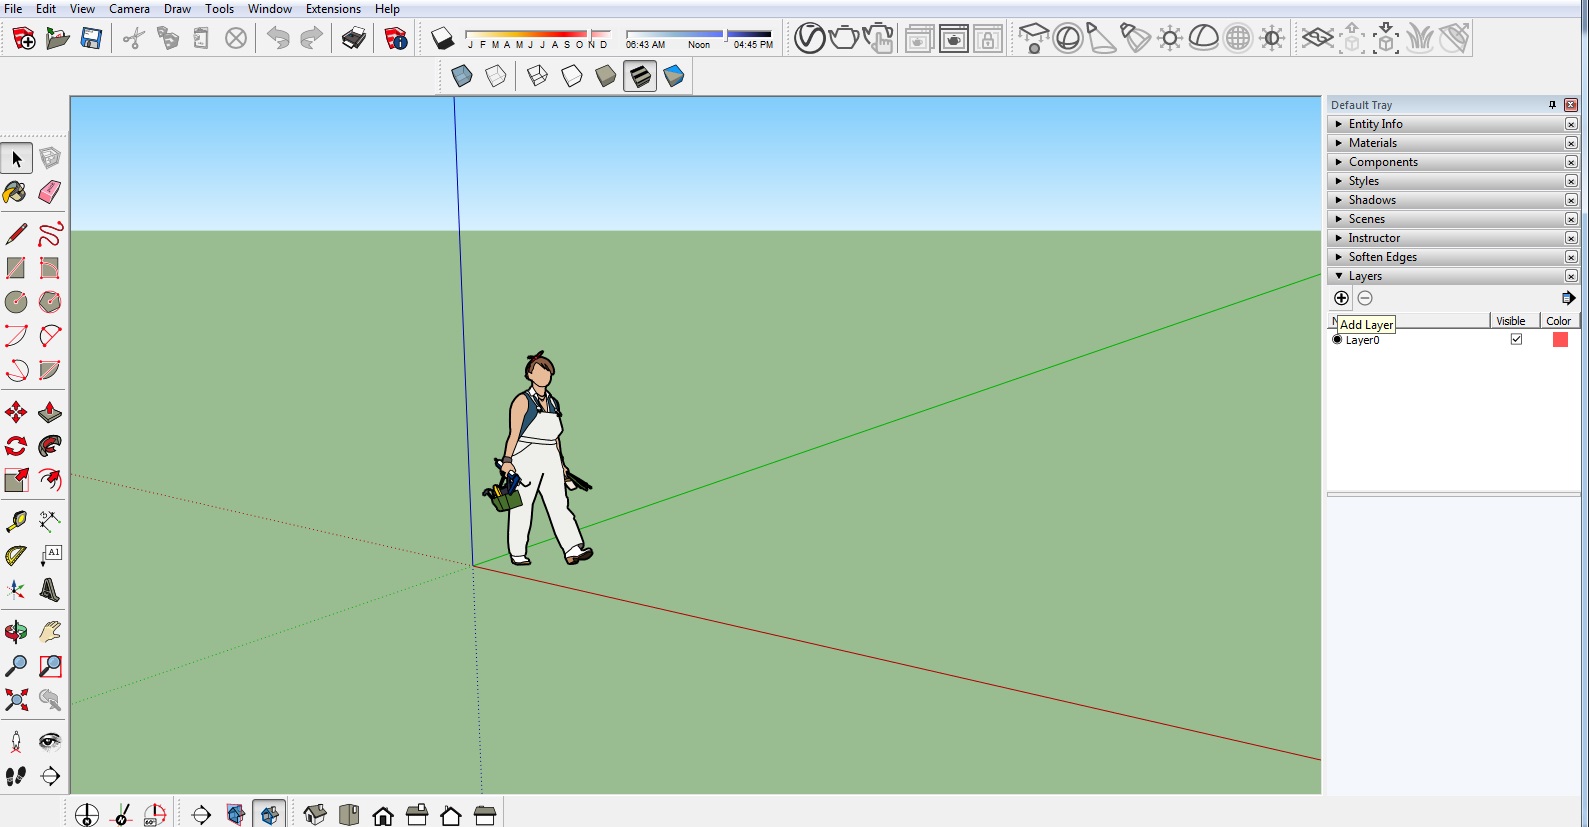The height and width of the screenshot is (827, 1589).
Task: Start V-Ray render with teapot icon
Action: (844, 39)
